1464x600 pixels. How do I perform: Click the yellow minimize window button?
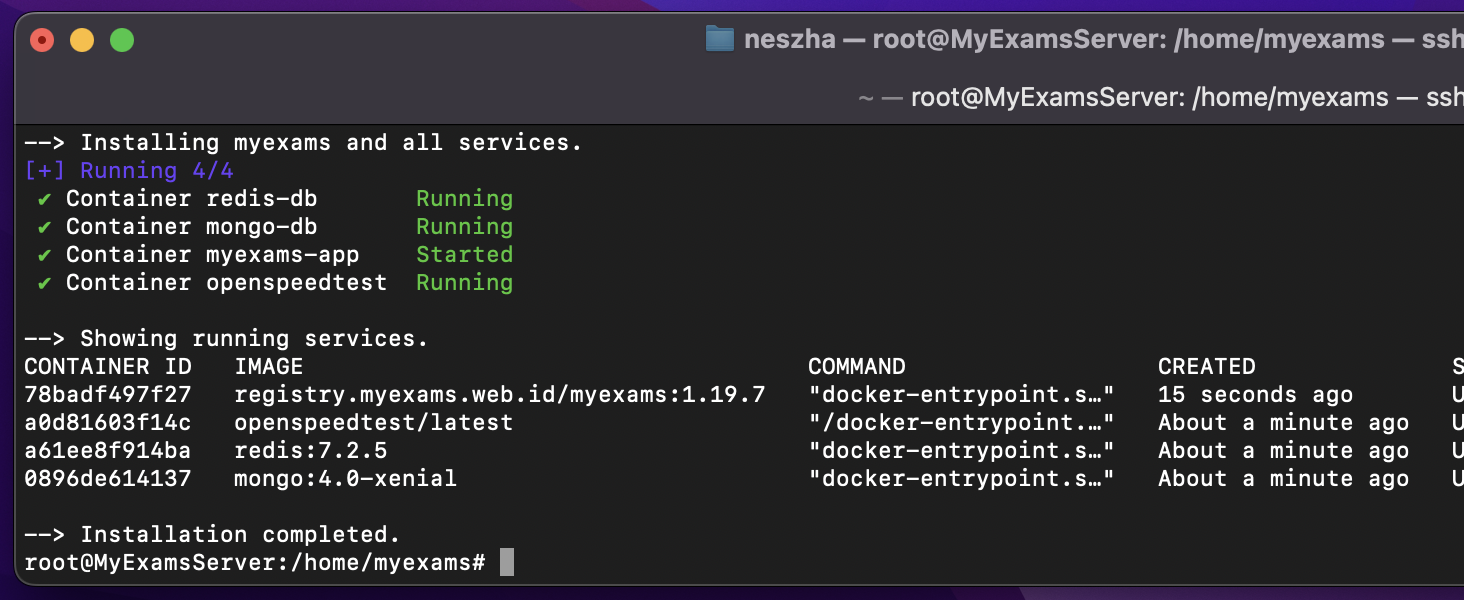tap(82, 40)
